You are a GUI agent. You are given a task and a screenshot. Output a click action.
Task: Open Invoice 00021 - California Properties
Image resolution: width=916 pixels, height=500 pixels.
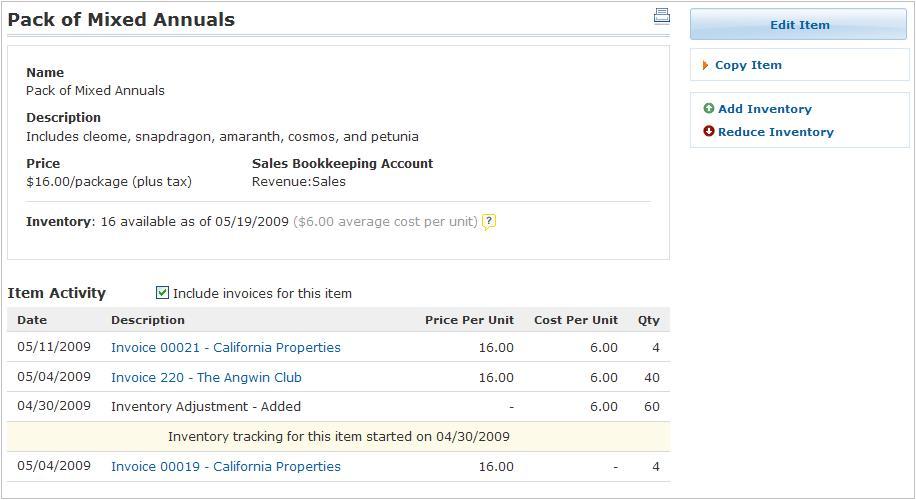pos(225,348)
